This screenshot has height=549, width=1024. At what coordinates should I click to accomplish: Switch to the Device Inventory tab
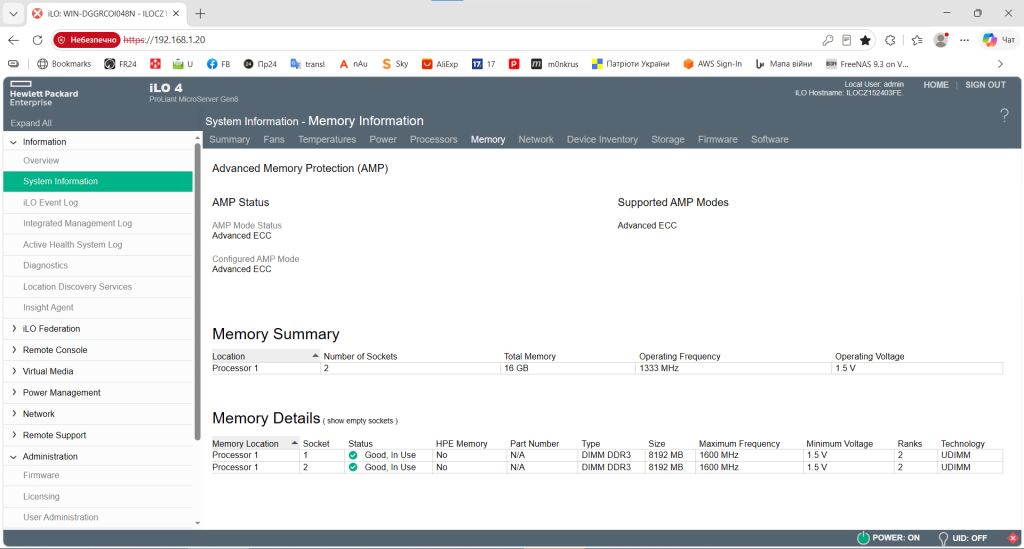[x=602, y=140]
